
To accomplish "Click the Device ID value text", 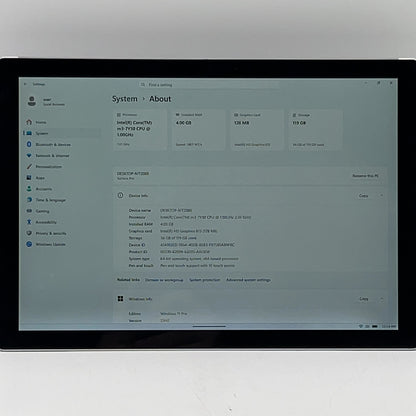I will tap(197, 245).
